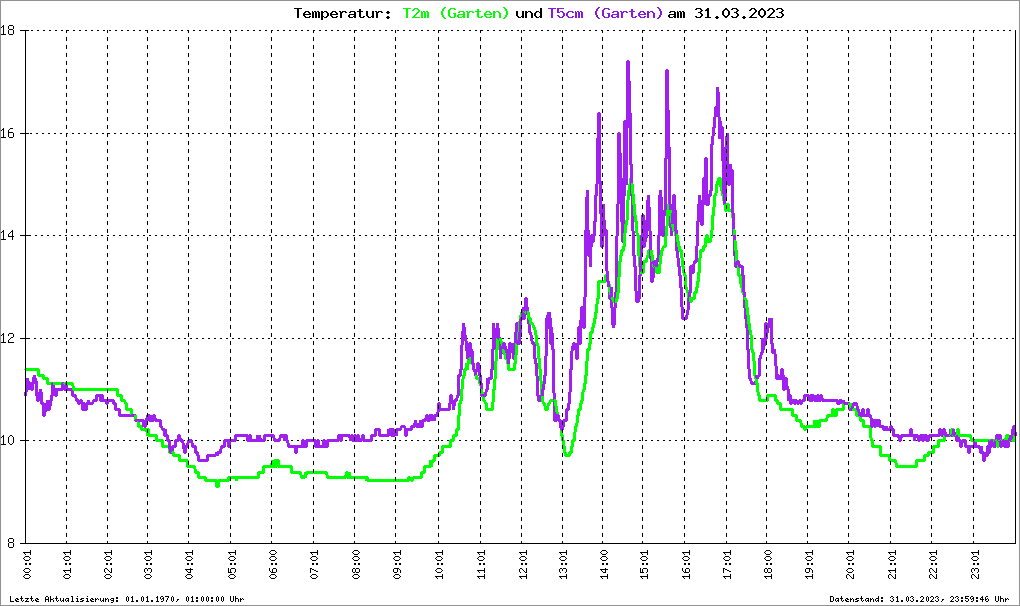Click the highest purple peak near 14:30
1020x606 pixels.
pyautogui.click(x=628, y=62)
